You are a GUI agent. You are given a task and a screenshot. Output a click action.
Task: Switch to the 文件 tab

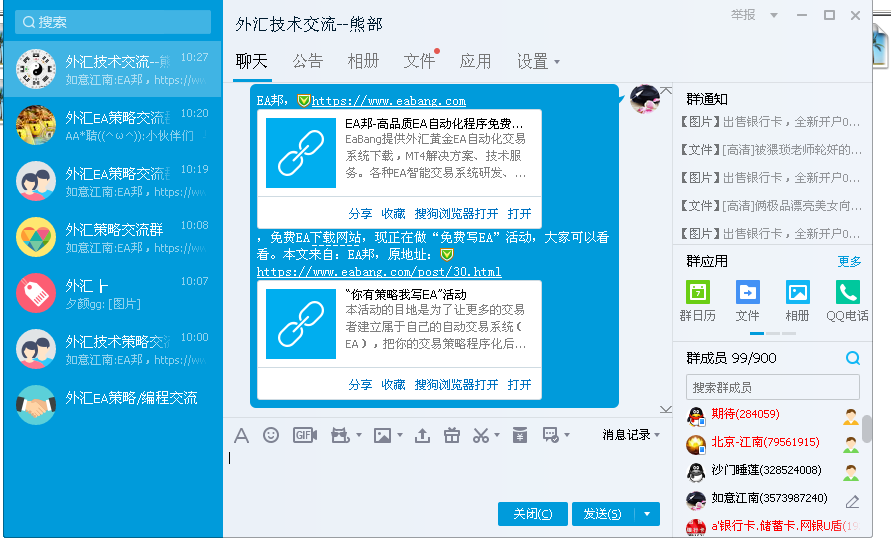pyautogui.click(x=419, y=61)
